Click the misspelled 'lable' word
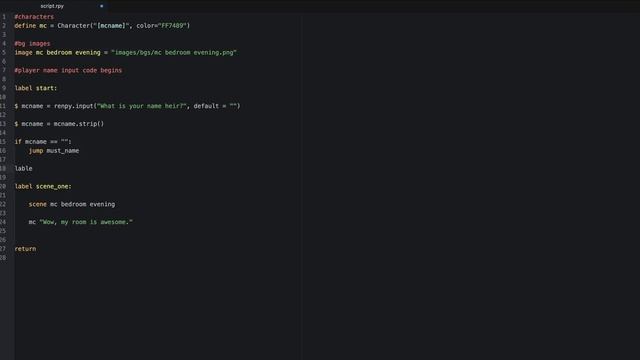This screenshot has width=640, height=360. tap(23, 169)
